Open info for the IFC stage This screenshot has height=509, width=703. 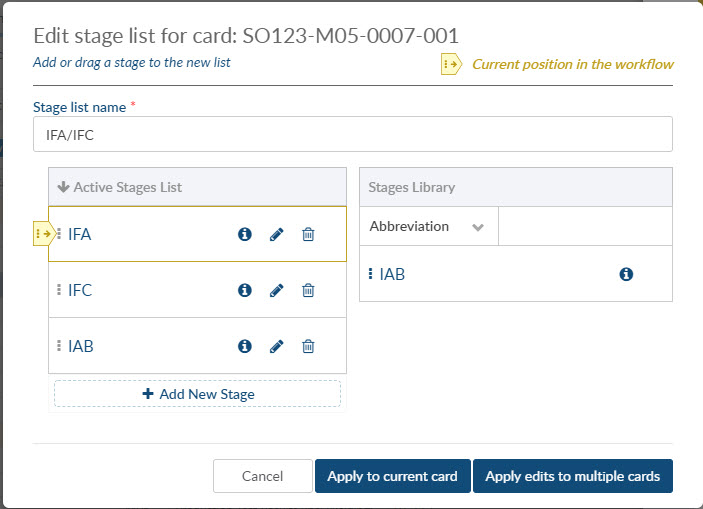244,290
